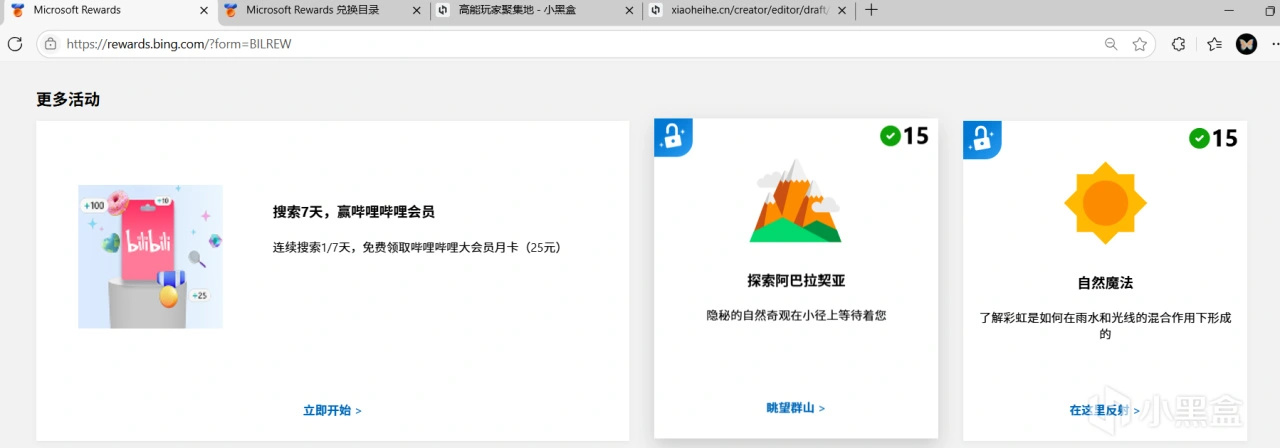Minimize the browser window
Viewport: 1280px width, 448px height.
(x=1228, y=10)
